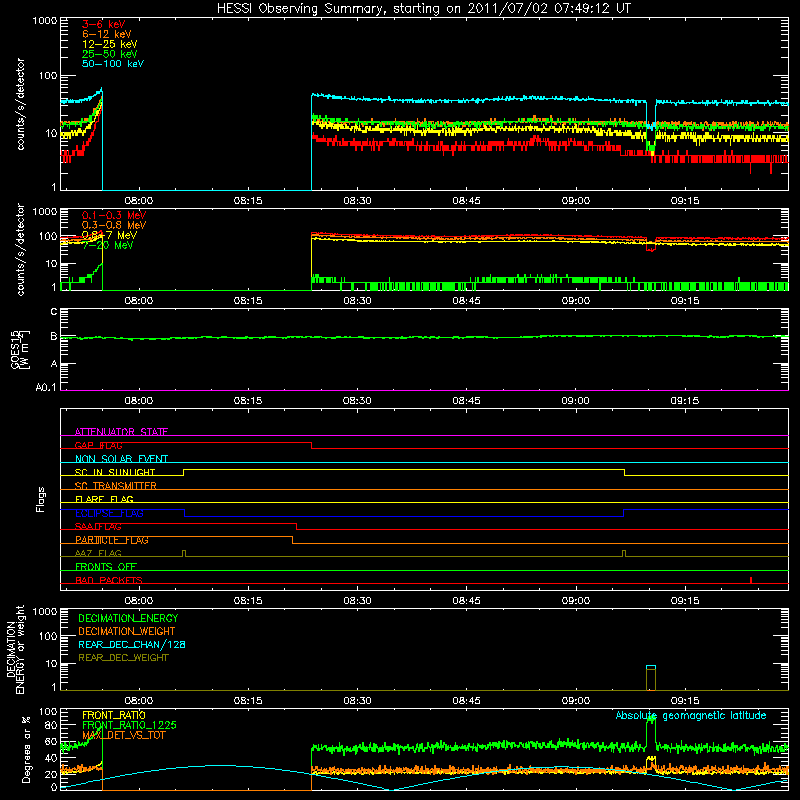Screen dimensions: 800x800
Task: Click the Absolute geomagnetic latitude label
Action: pyautogui.click(x=691, y=716)
